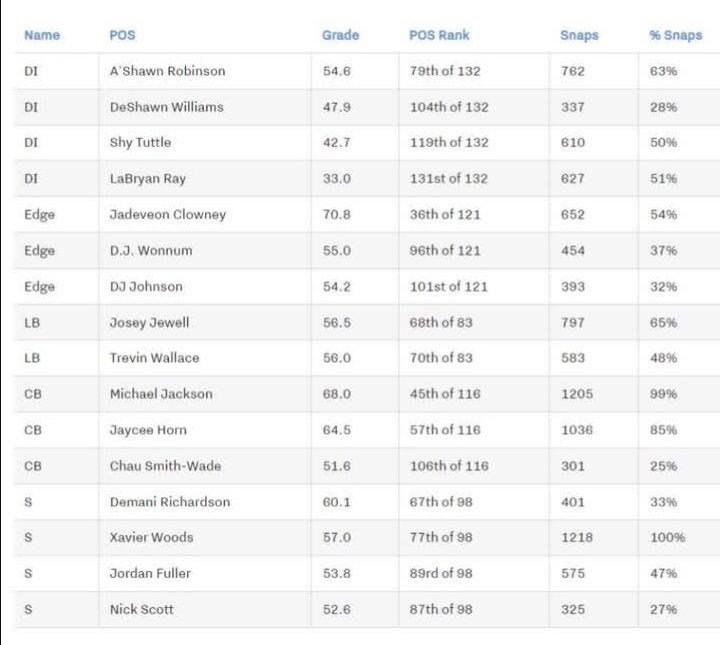720x645 pixels.
Task: Open A'Shawn Robinson player name
Action: [167, 71]
